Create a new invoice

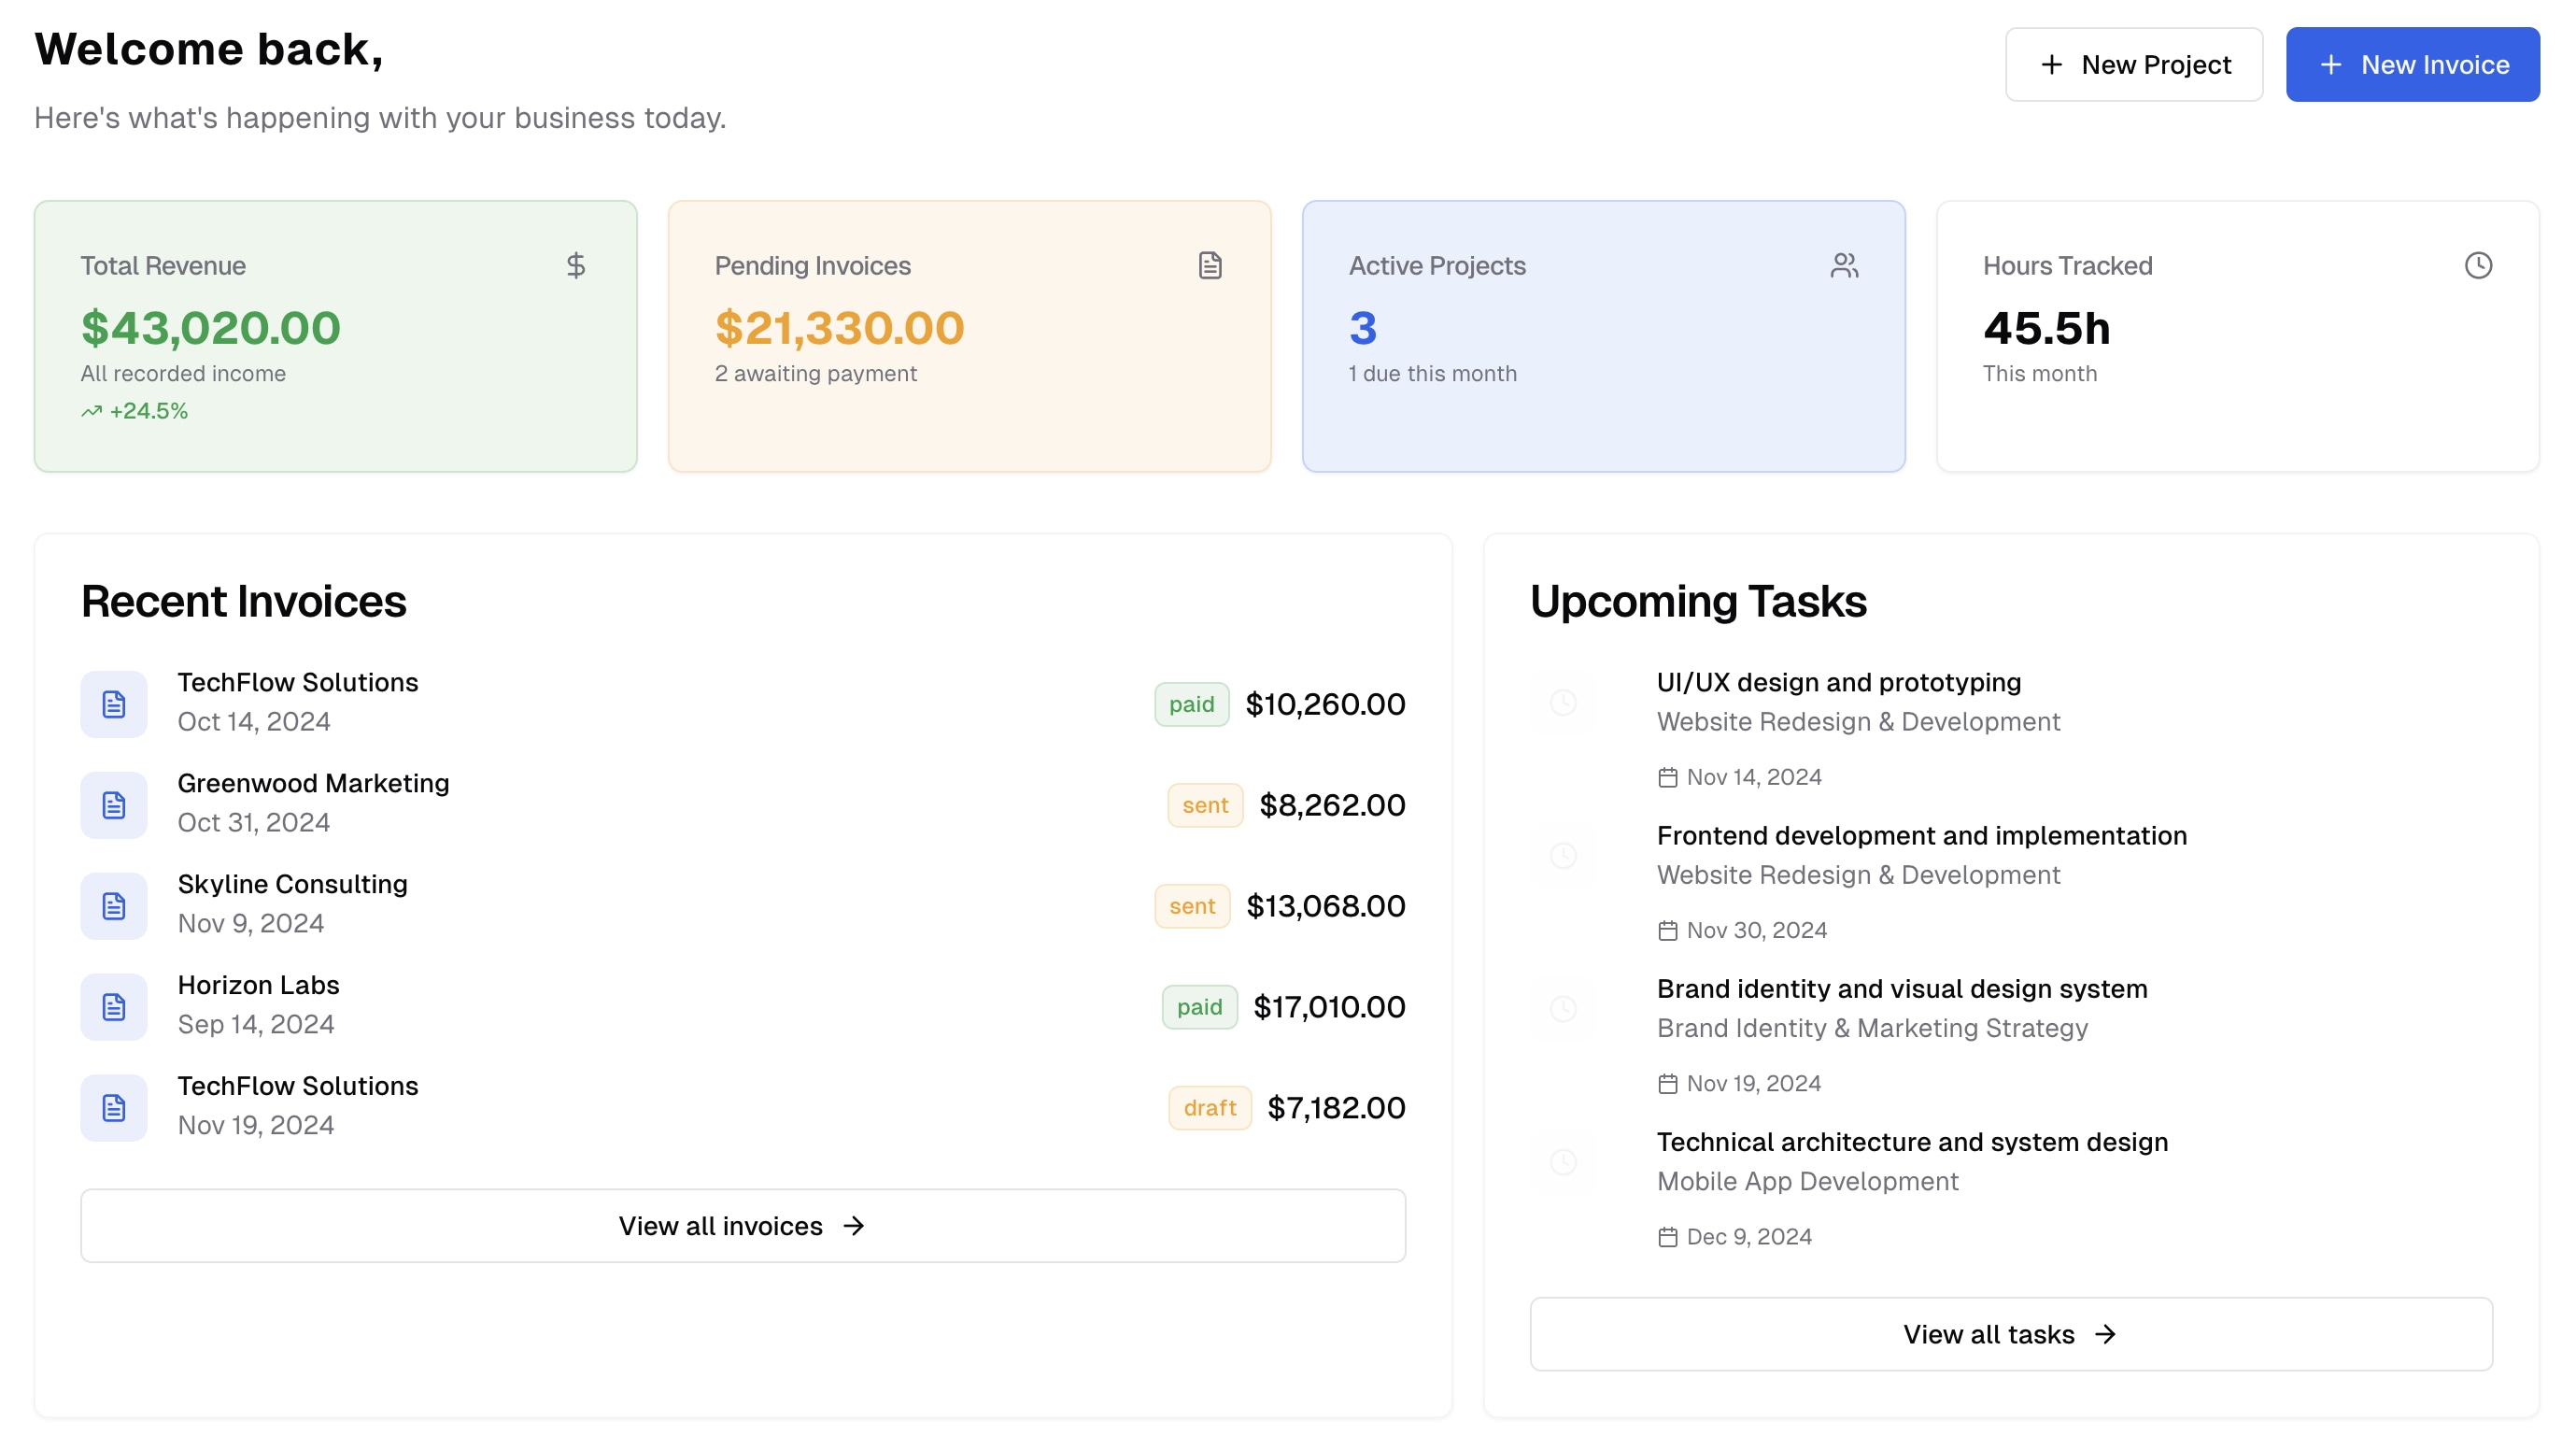(2412, 65)
